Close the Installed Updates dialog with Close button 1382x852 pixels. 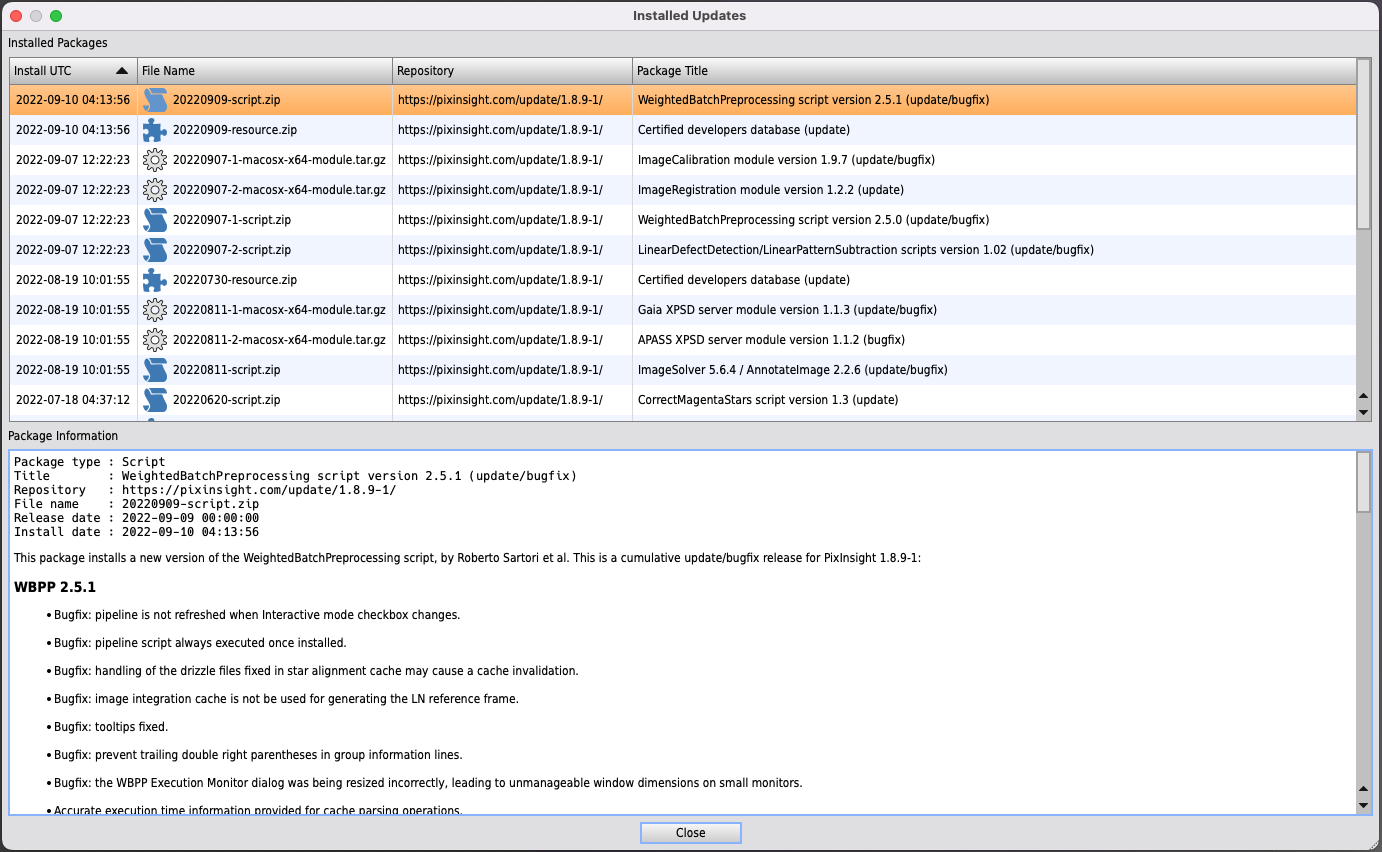[x=690, y=833]
